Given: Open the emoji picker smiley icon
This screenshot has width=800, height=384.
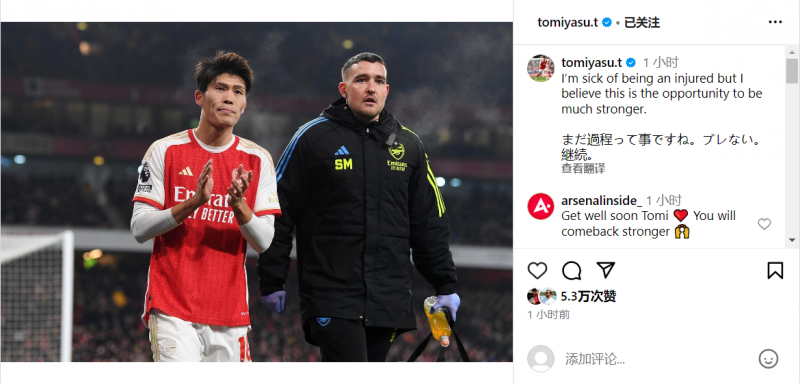Looking at the screenshot, I should click(x=768, y=359).
